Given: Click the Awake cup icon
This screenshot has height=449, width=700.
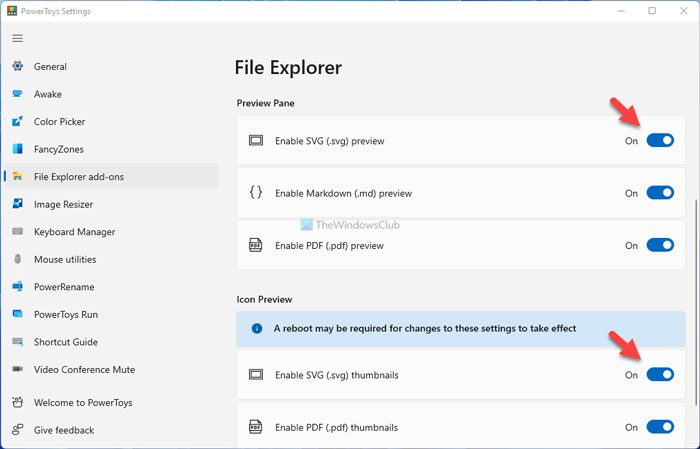Looking at the screenshot, I should click(17, 94).
